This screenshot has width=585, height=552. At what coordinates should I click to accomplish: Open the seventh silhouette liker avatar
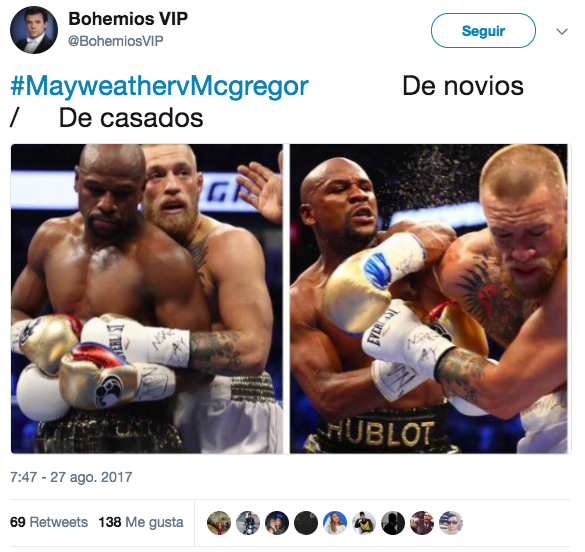coord(393,523)
